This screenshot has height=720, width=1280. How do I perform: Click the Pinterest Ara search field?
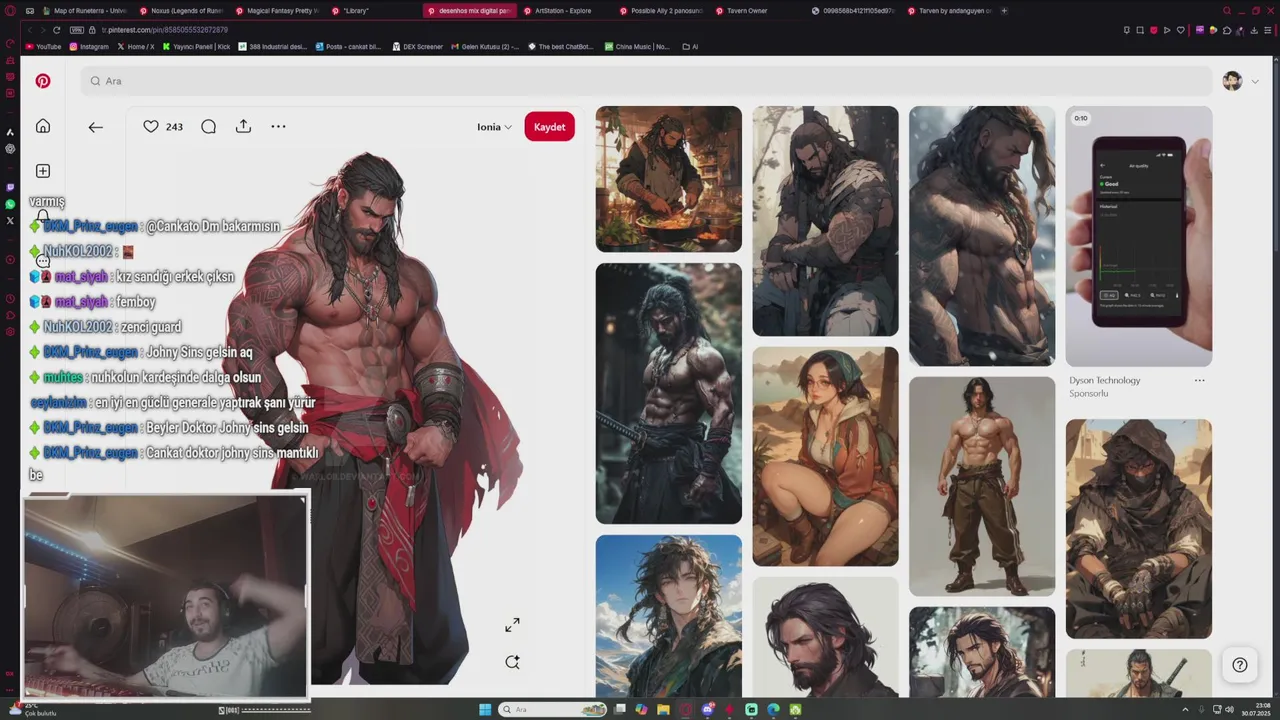646,81
